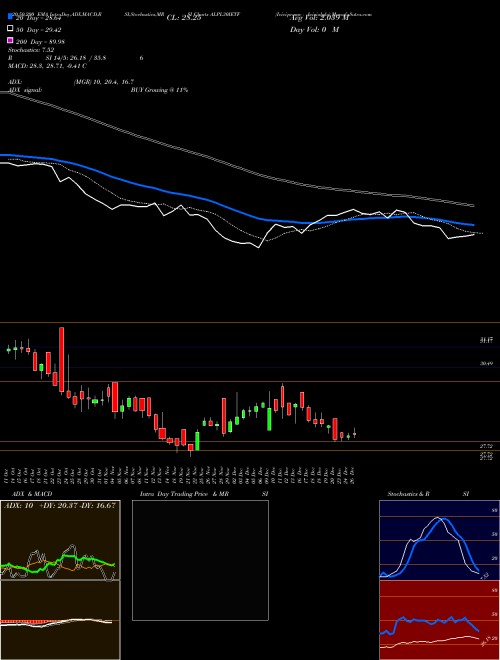Click the 30.49 price axis label

point(487,363)
